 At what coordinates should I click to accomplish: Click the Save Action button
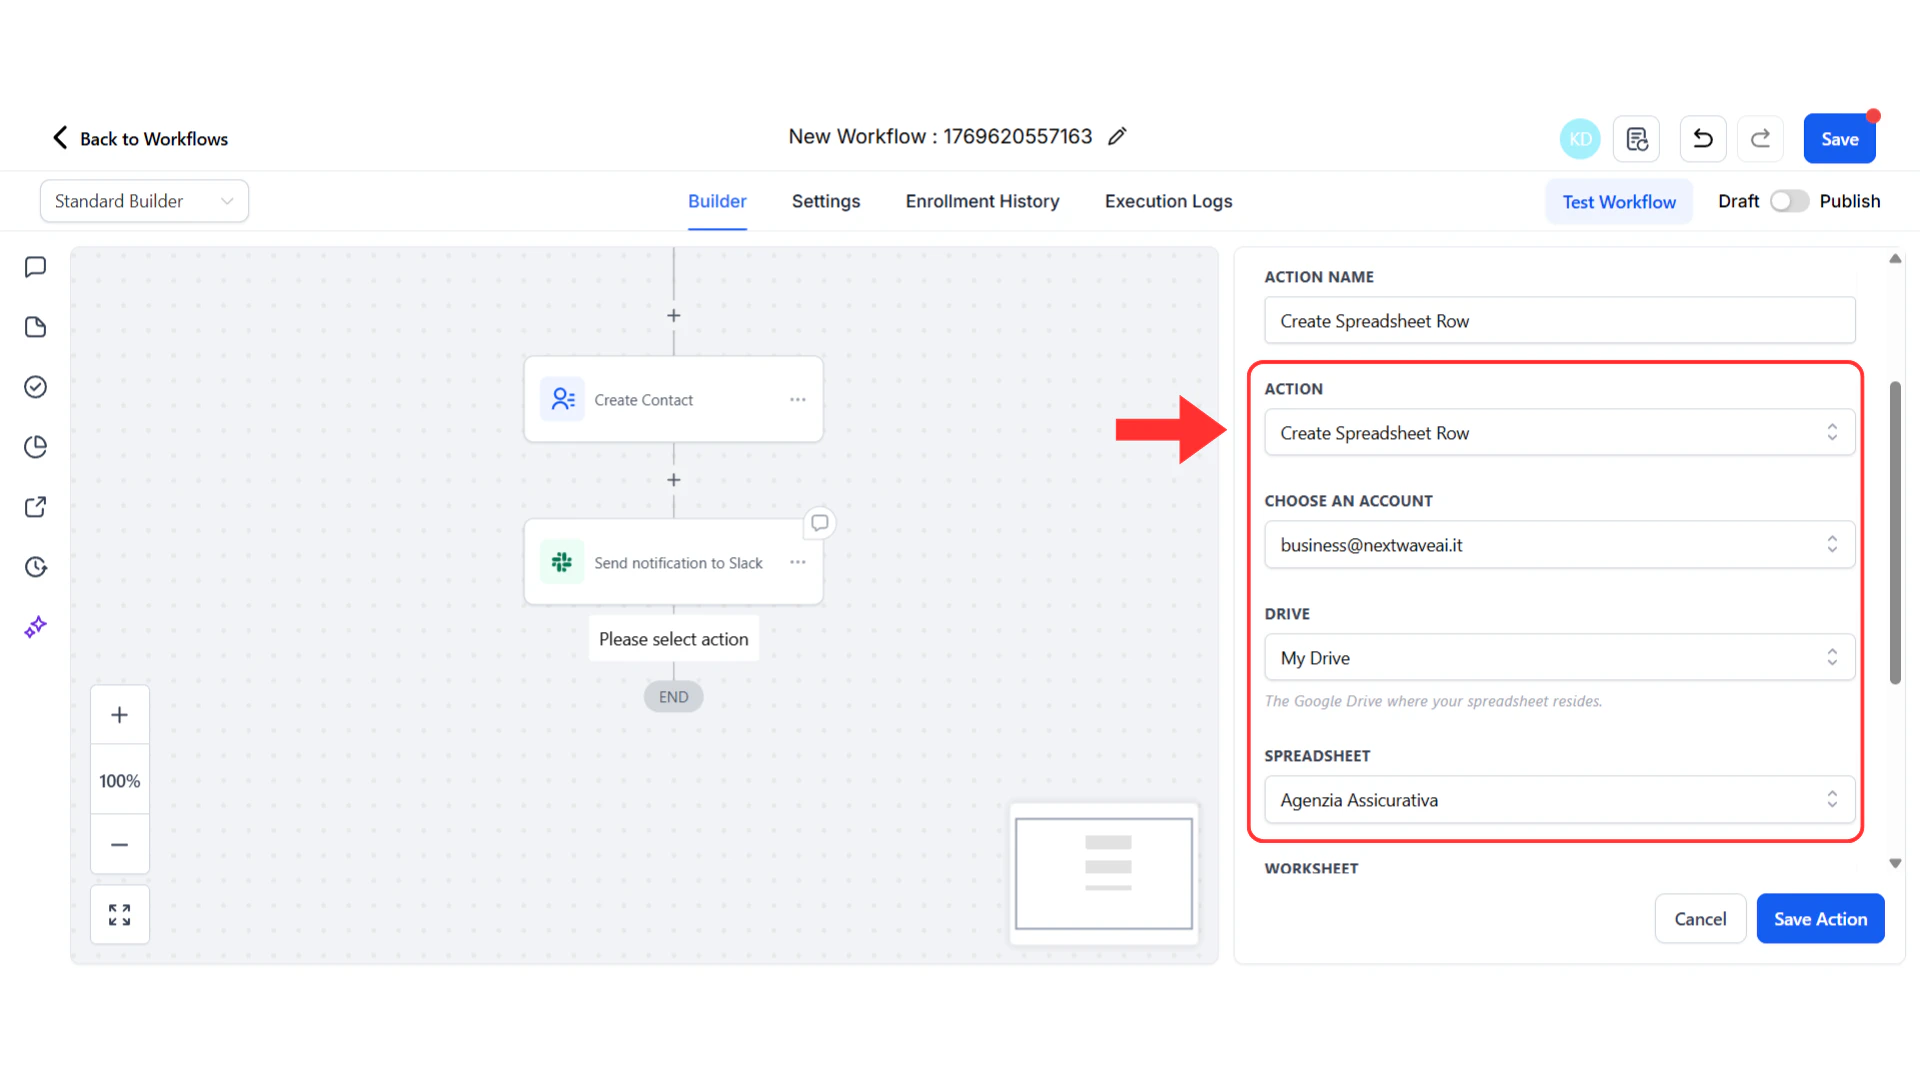coord(1820,919)
